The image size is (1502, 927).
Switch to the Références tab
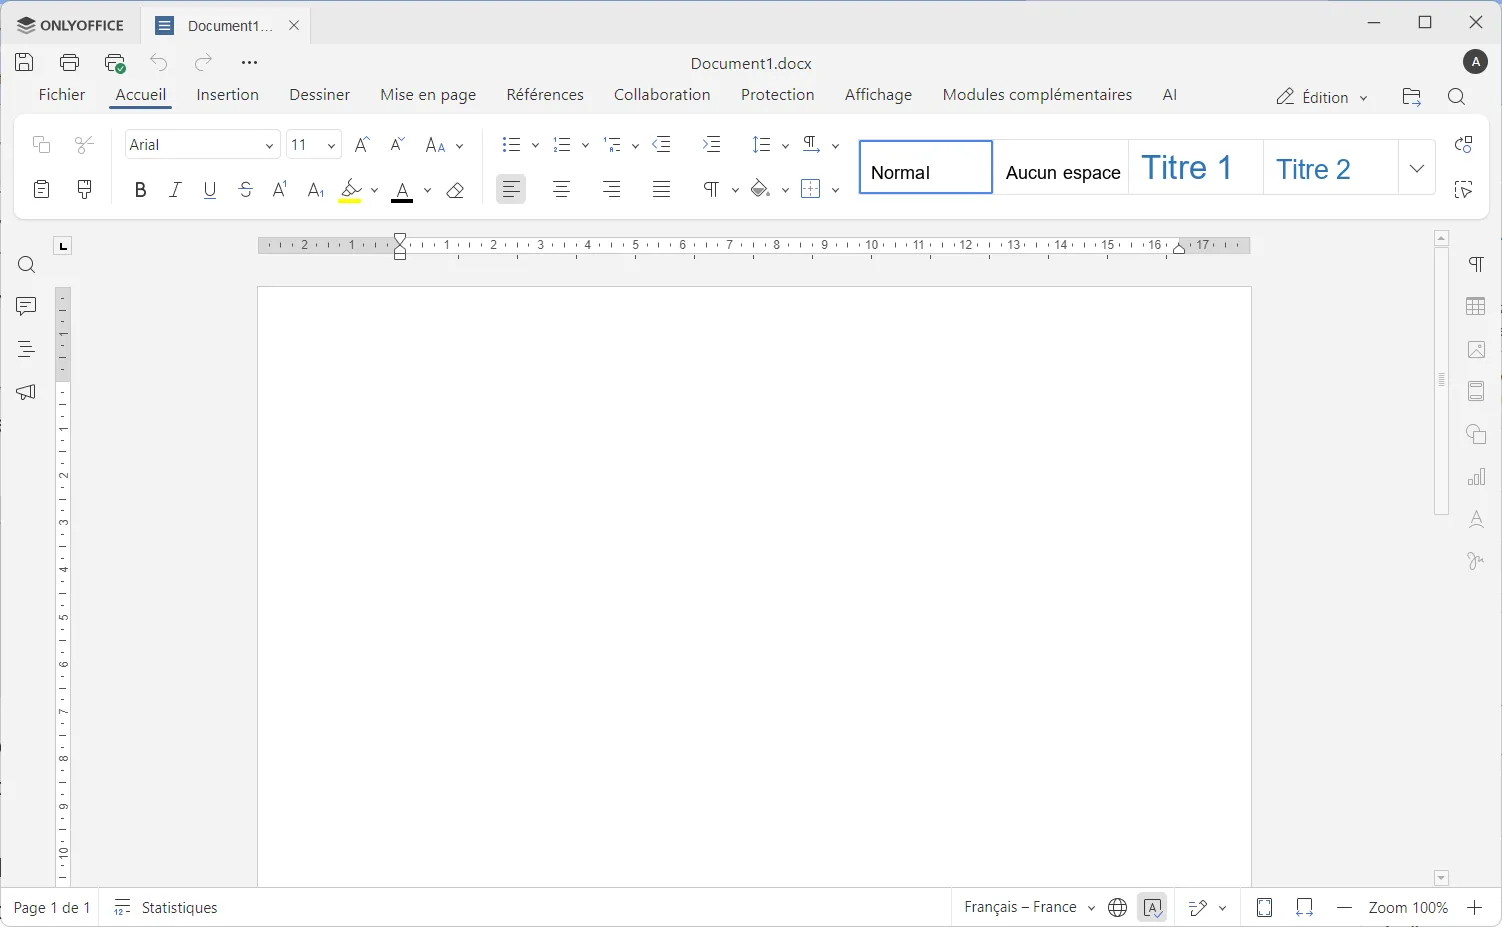[545, 95]
